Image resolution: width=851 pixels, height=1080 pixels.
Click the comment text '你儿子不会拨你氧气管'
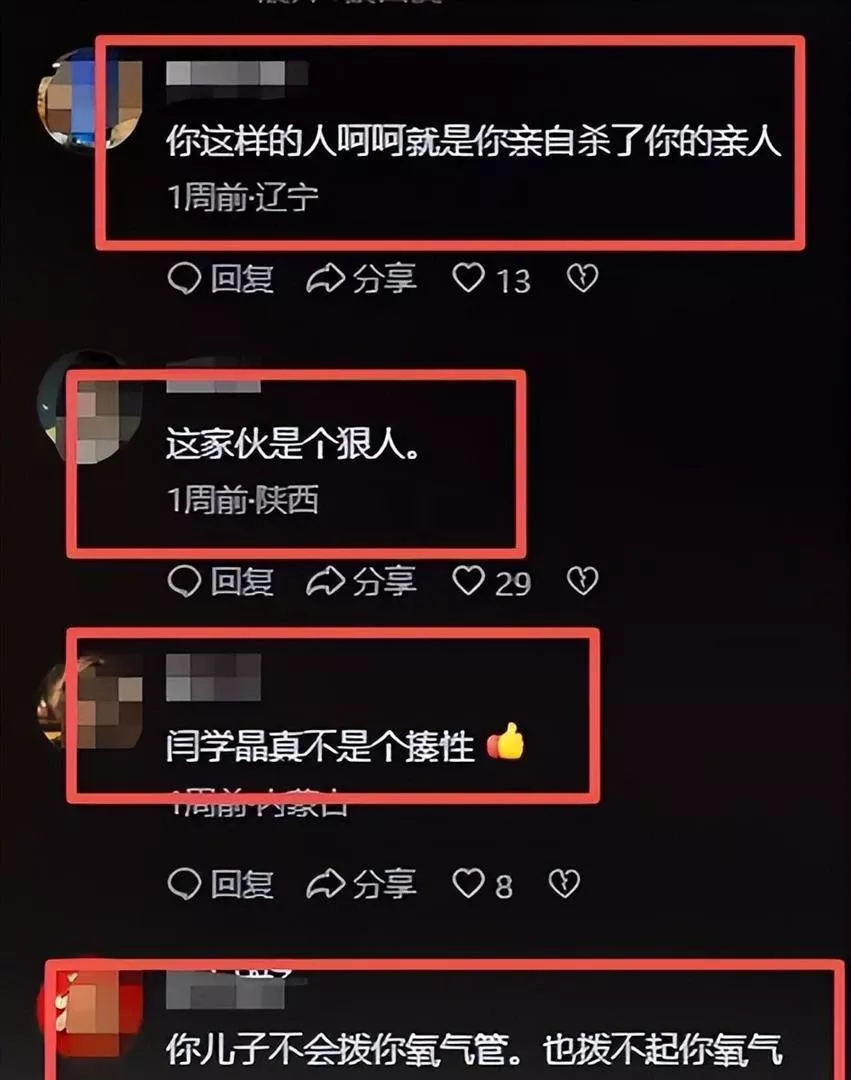344,1050
